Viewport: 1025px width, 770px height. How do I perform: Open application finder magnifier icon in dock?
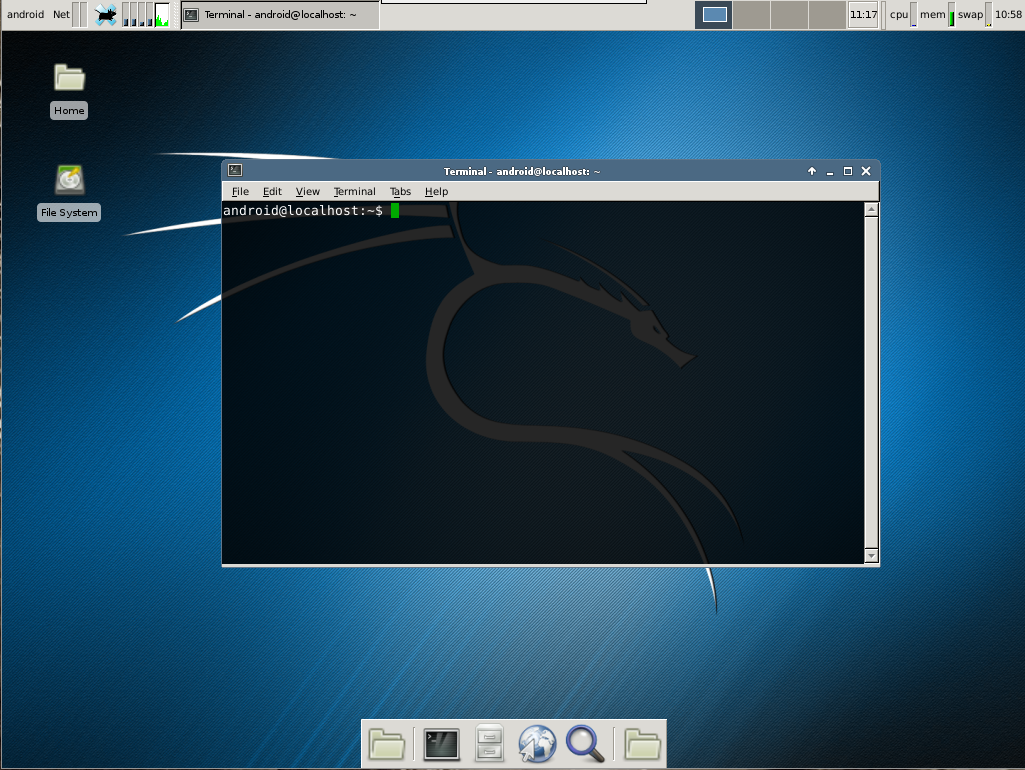pyautogui.click(x=585, y=744)
